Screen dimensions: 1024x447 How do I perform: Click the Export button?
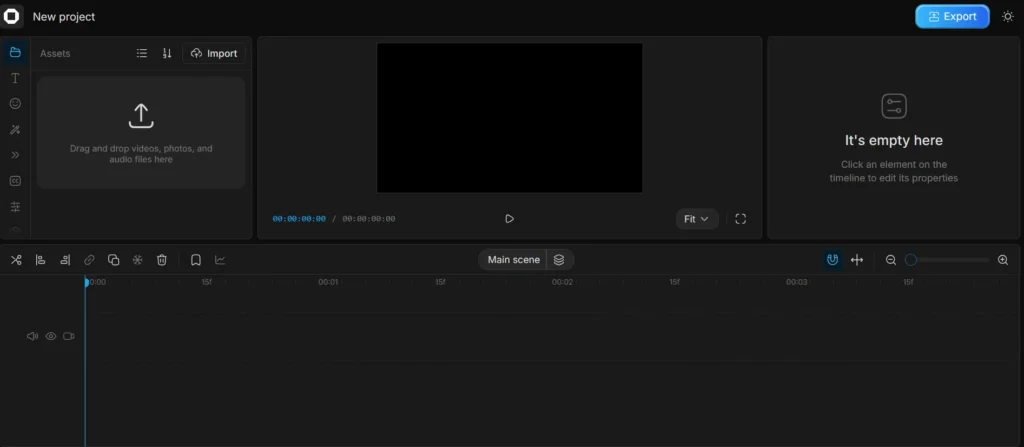(952, 16)
